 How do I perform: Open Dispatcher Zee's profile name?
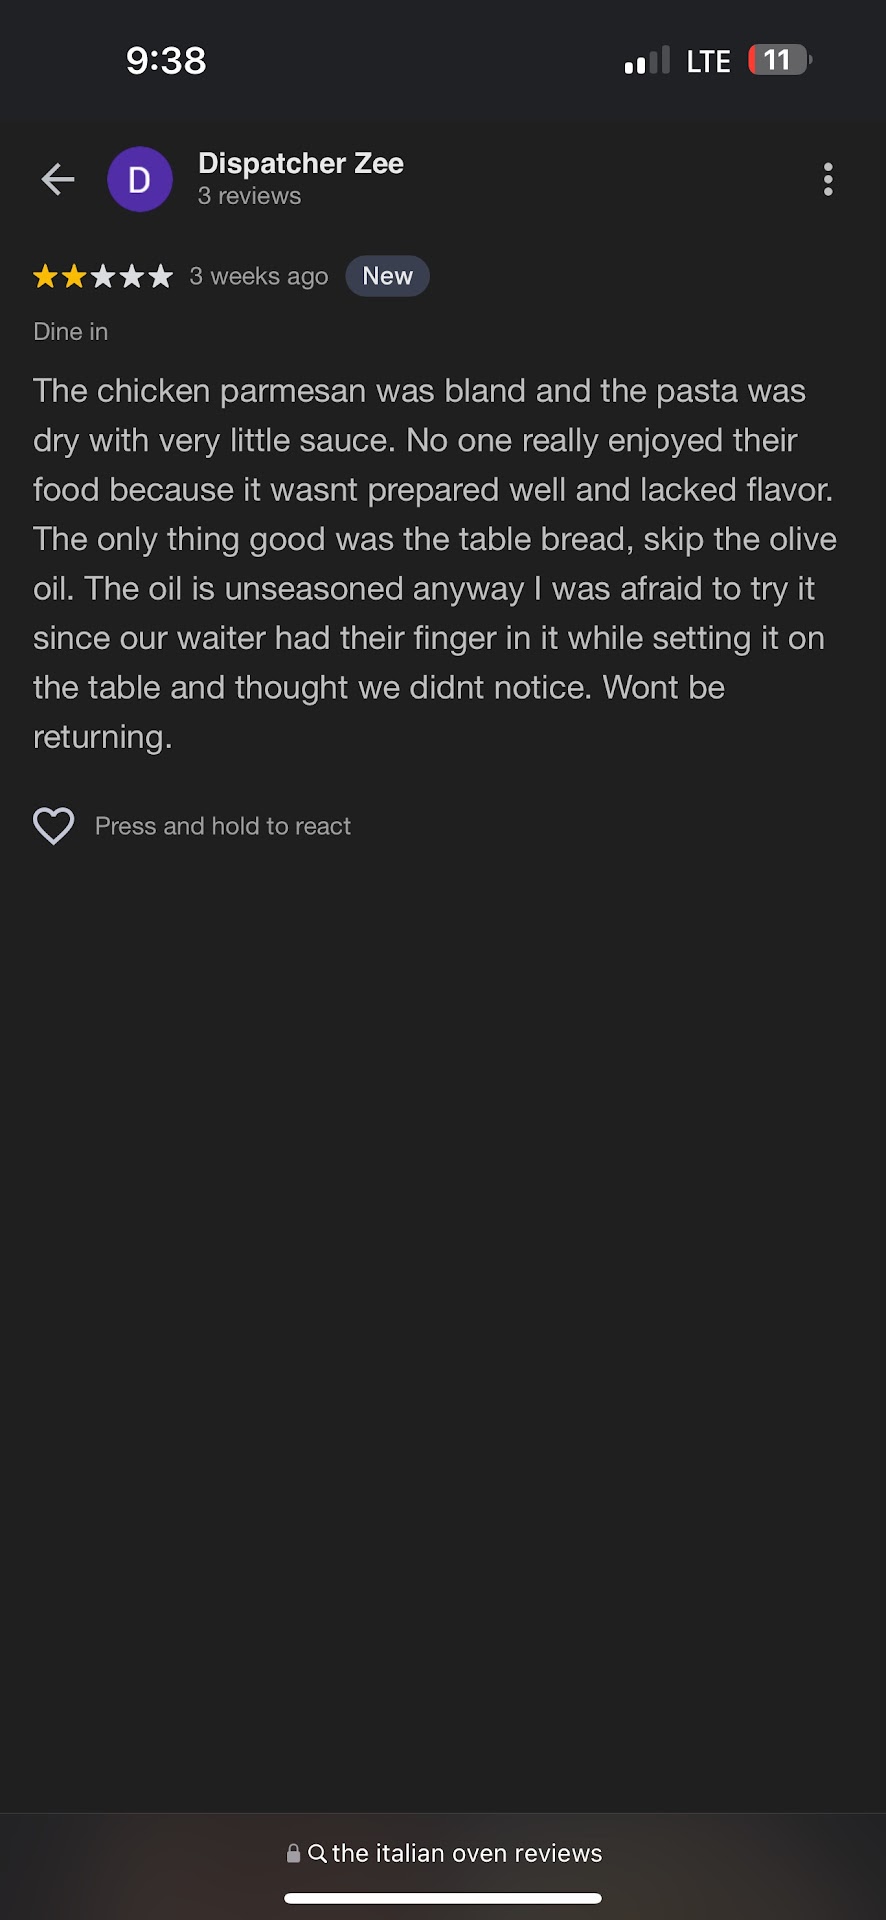click(x=300, y=163)
